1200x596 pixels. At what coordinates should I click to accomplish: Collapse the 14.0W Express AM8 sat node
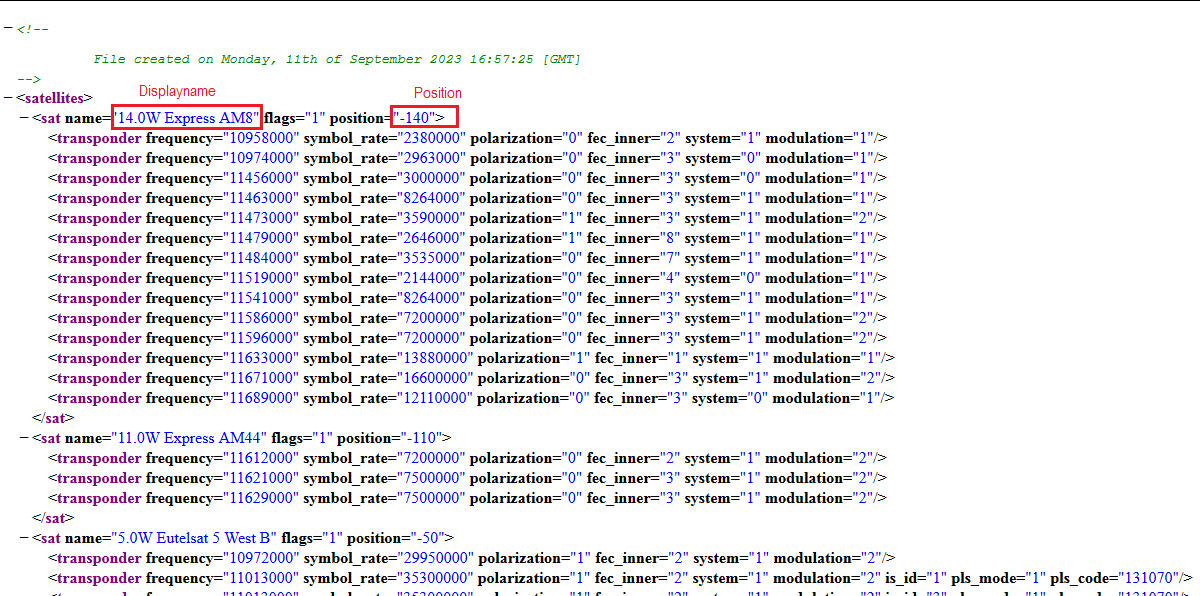[x=25, y=118]
